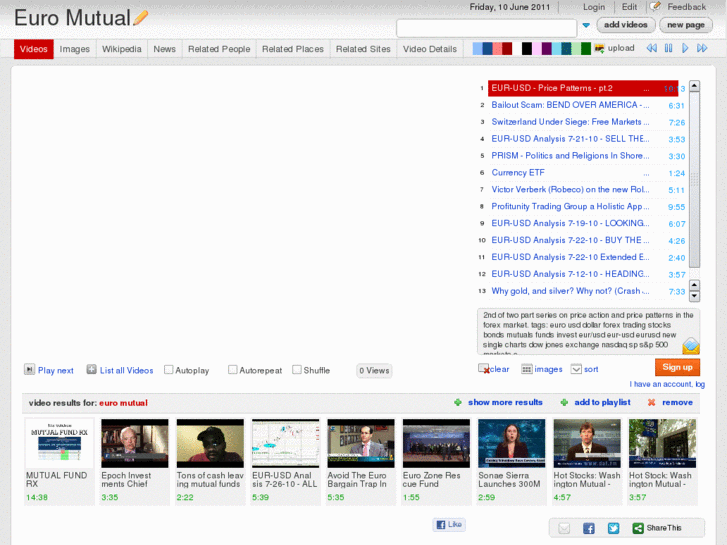Switch to the Wikipedia tab
Screen dimensions: 727x545
123,49
